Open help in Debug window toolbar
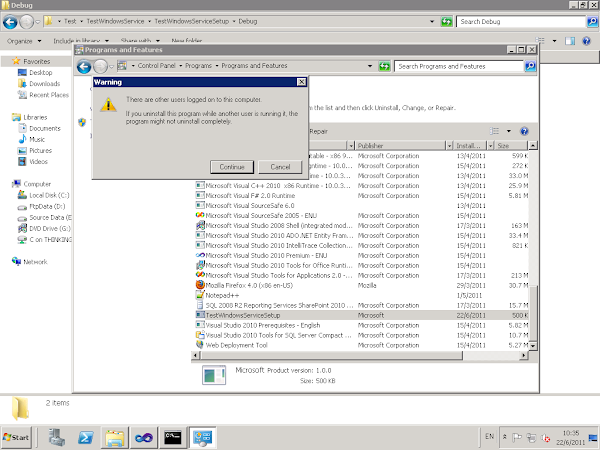This screenshot has height=450, width=600. pos(586,41)
